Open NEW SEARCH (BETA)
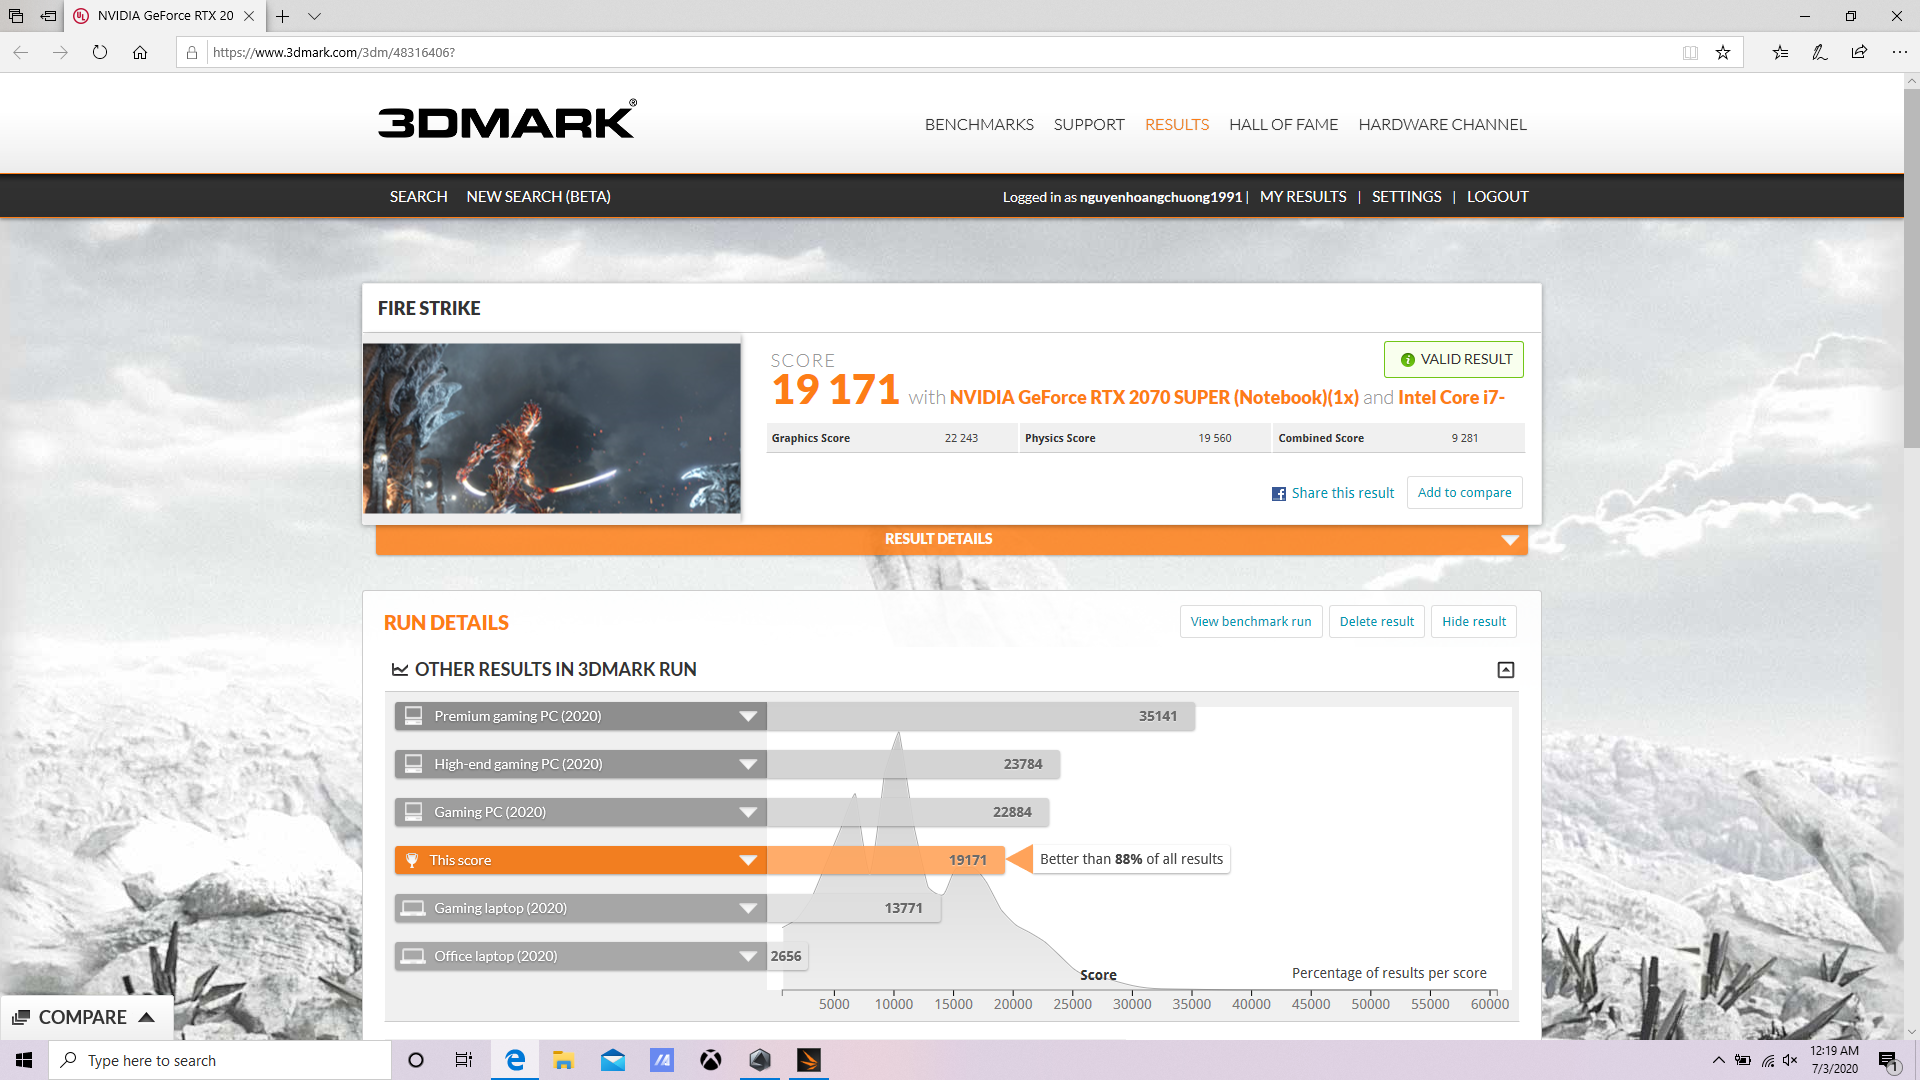 [538, 197]
